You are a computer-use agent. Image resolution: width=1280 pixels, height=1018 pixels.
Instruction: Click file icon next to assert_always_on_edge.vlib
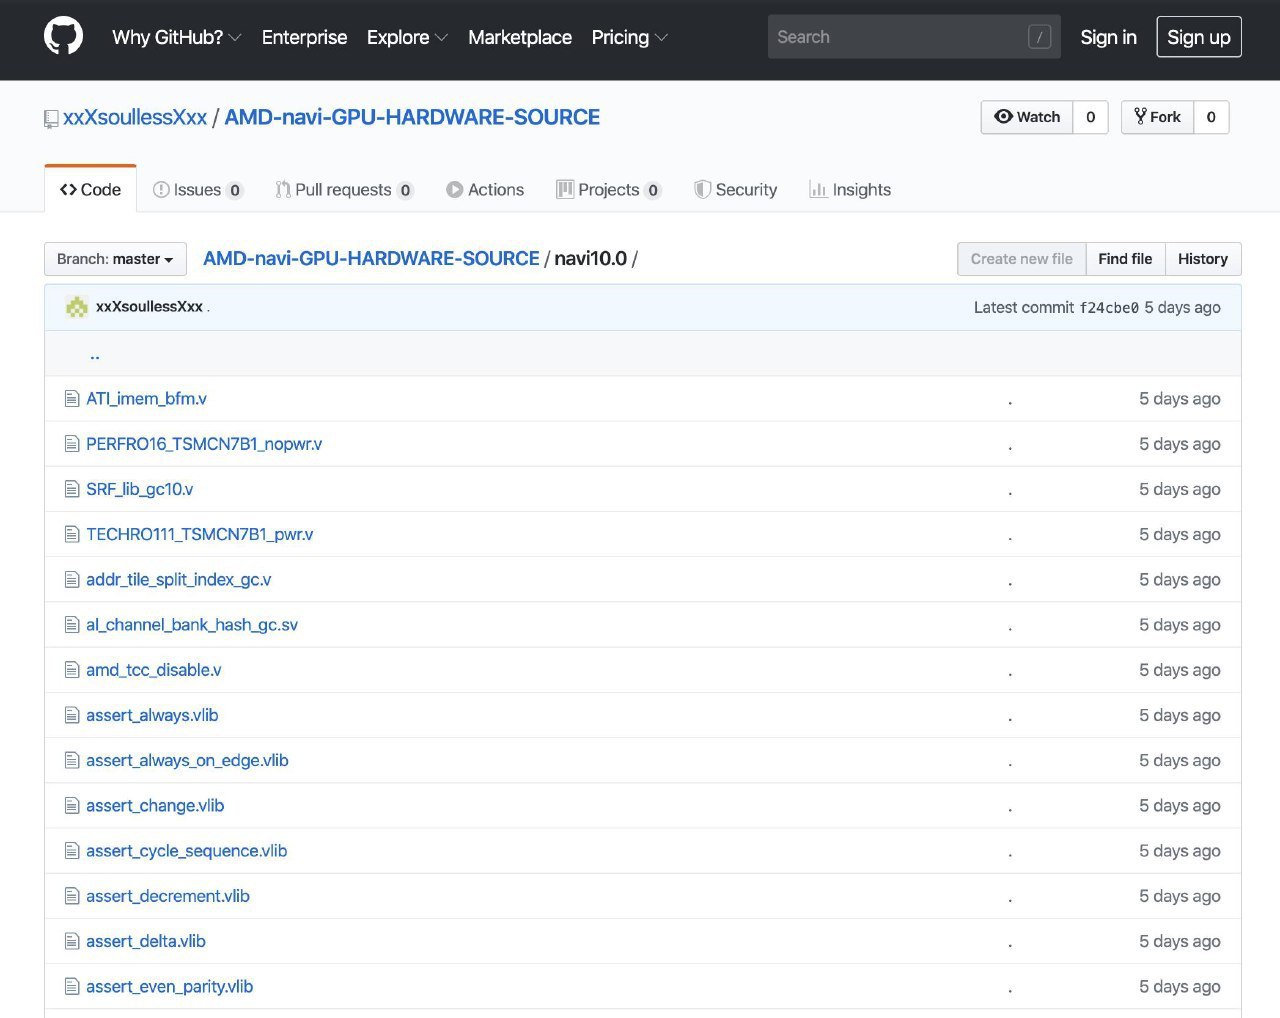coord(72,760)
